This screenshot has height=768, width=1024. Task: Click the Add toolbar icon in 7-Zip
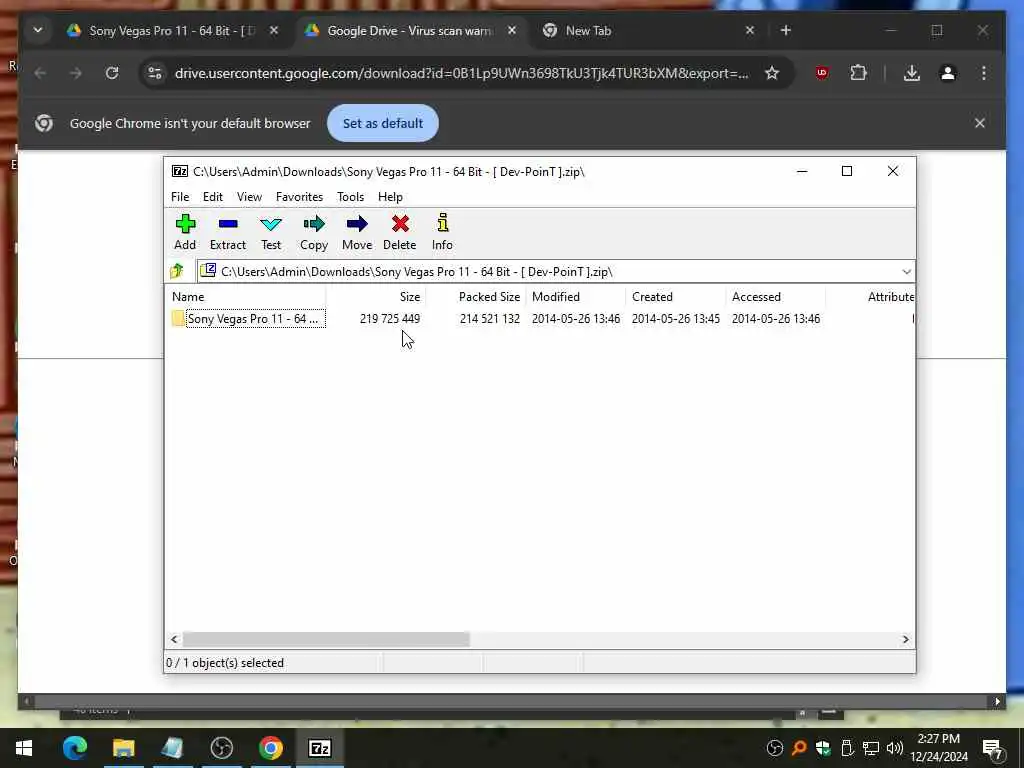(x=185, y=232)
